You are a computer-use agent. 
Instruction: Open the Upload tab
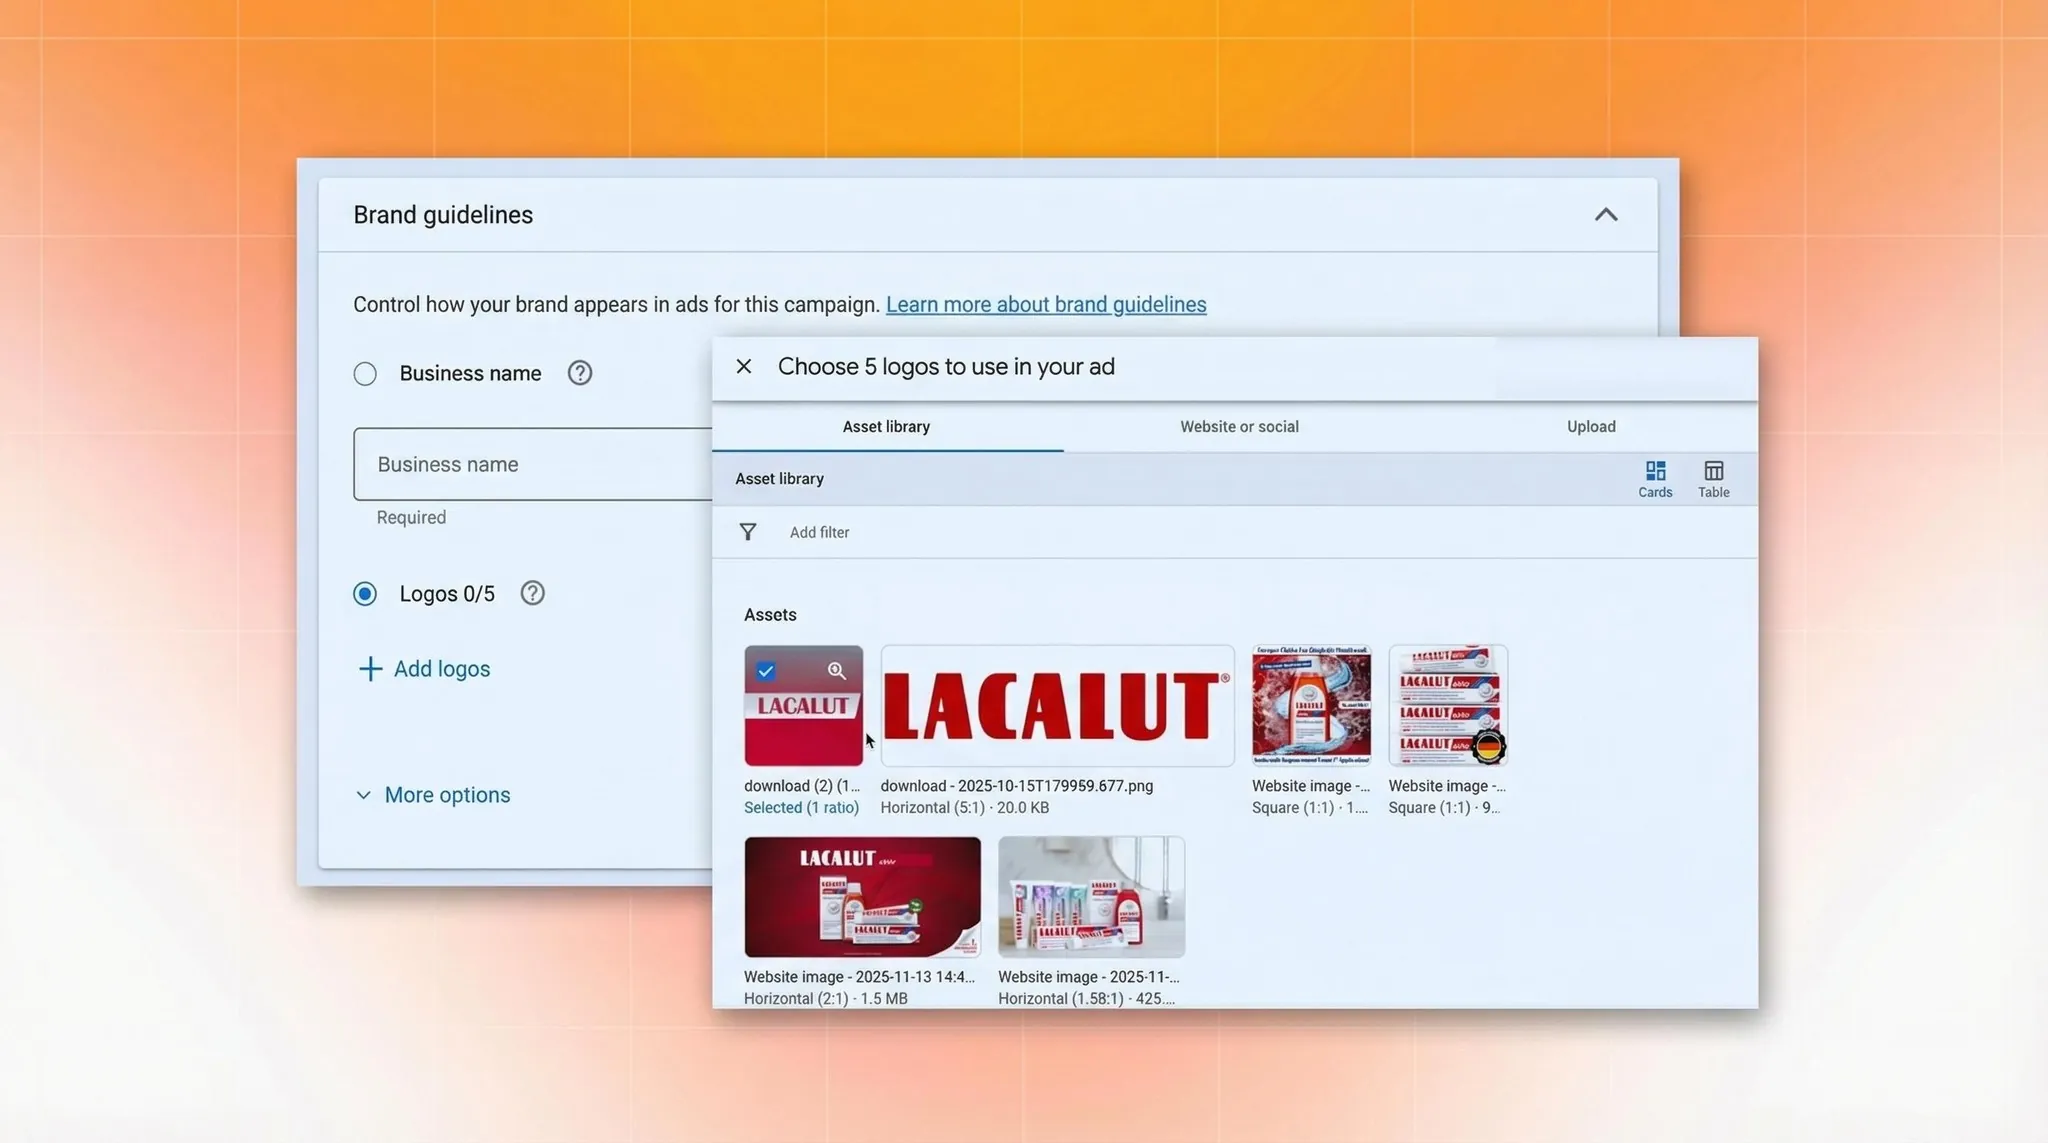[1591, 427]
